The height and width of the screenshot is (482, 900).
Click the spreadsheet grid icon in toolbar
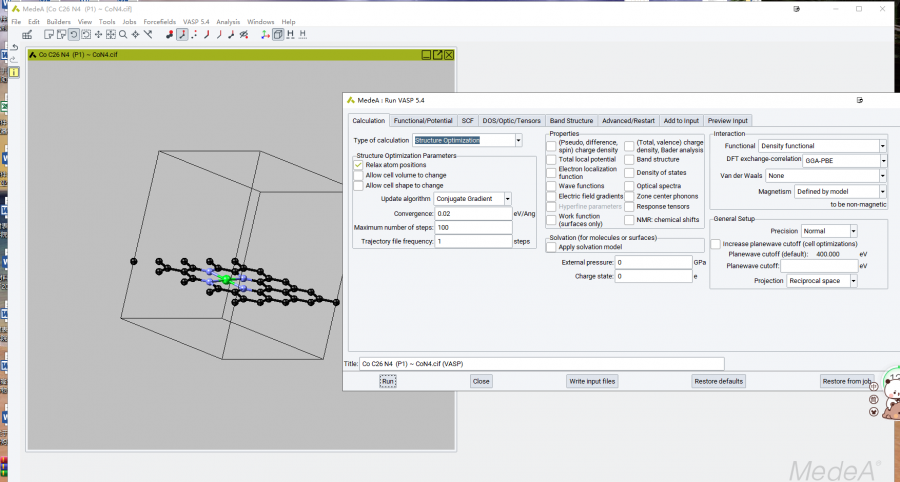point(27,34)
